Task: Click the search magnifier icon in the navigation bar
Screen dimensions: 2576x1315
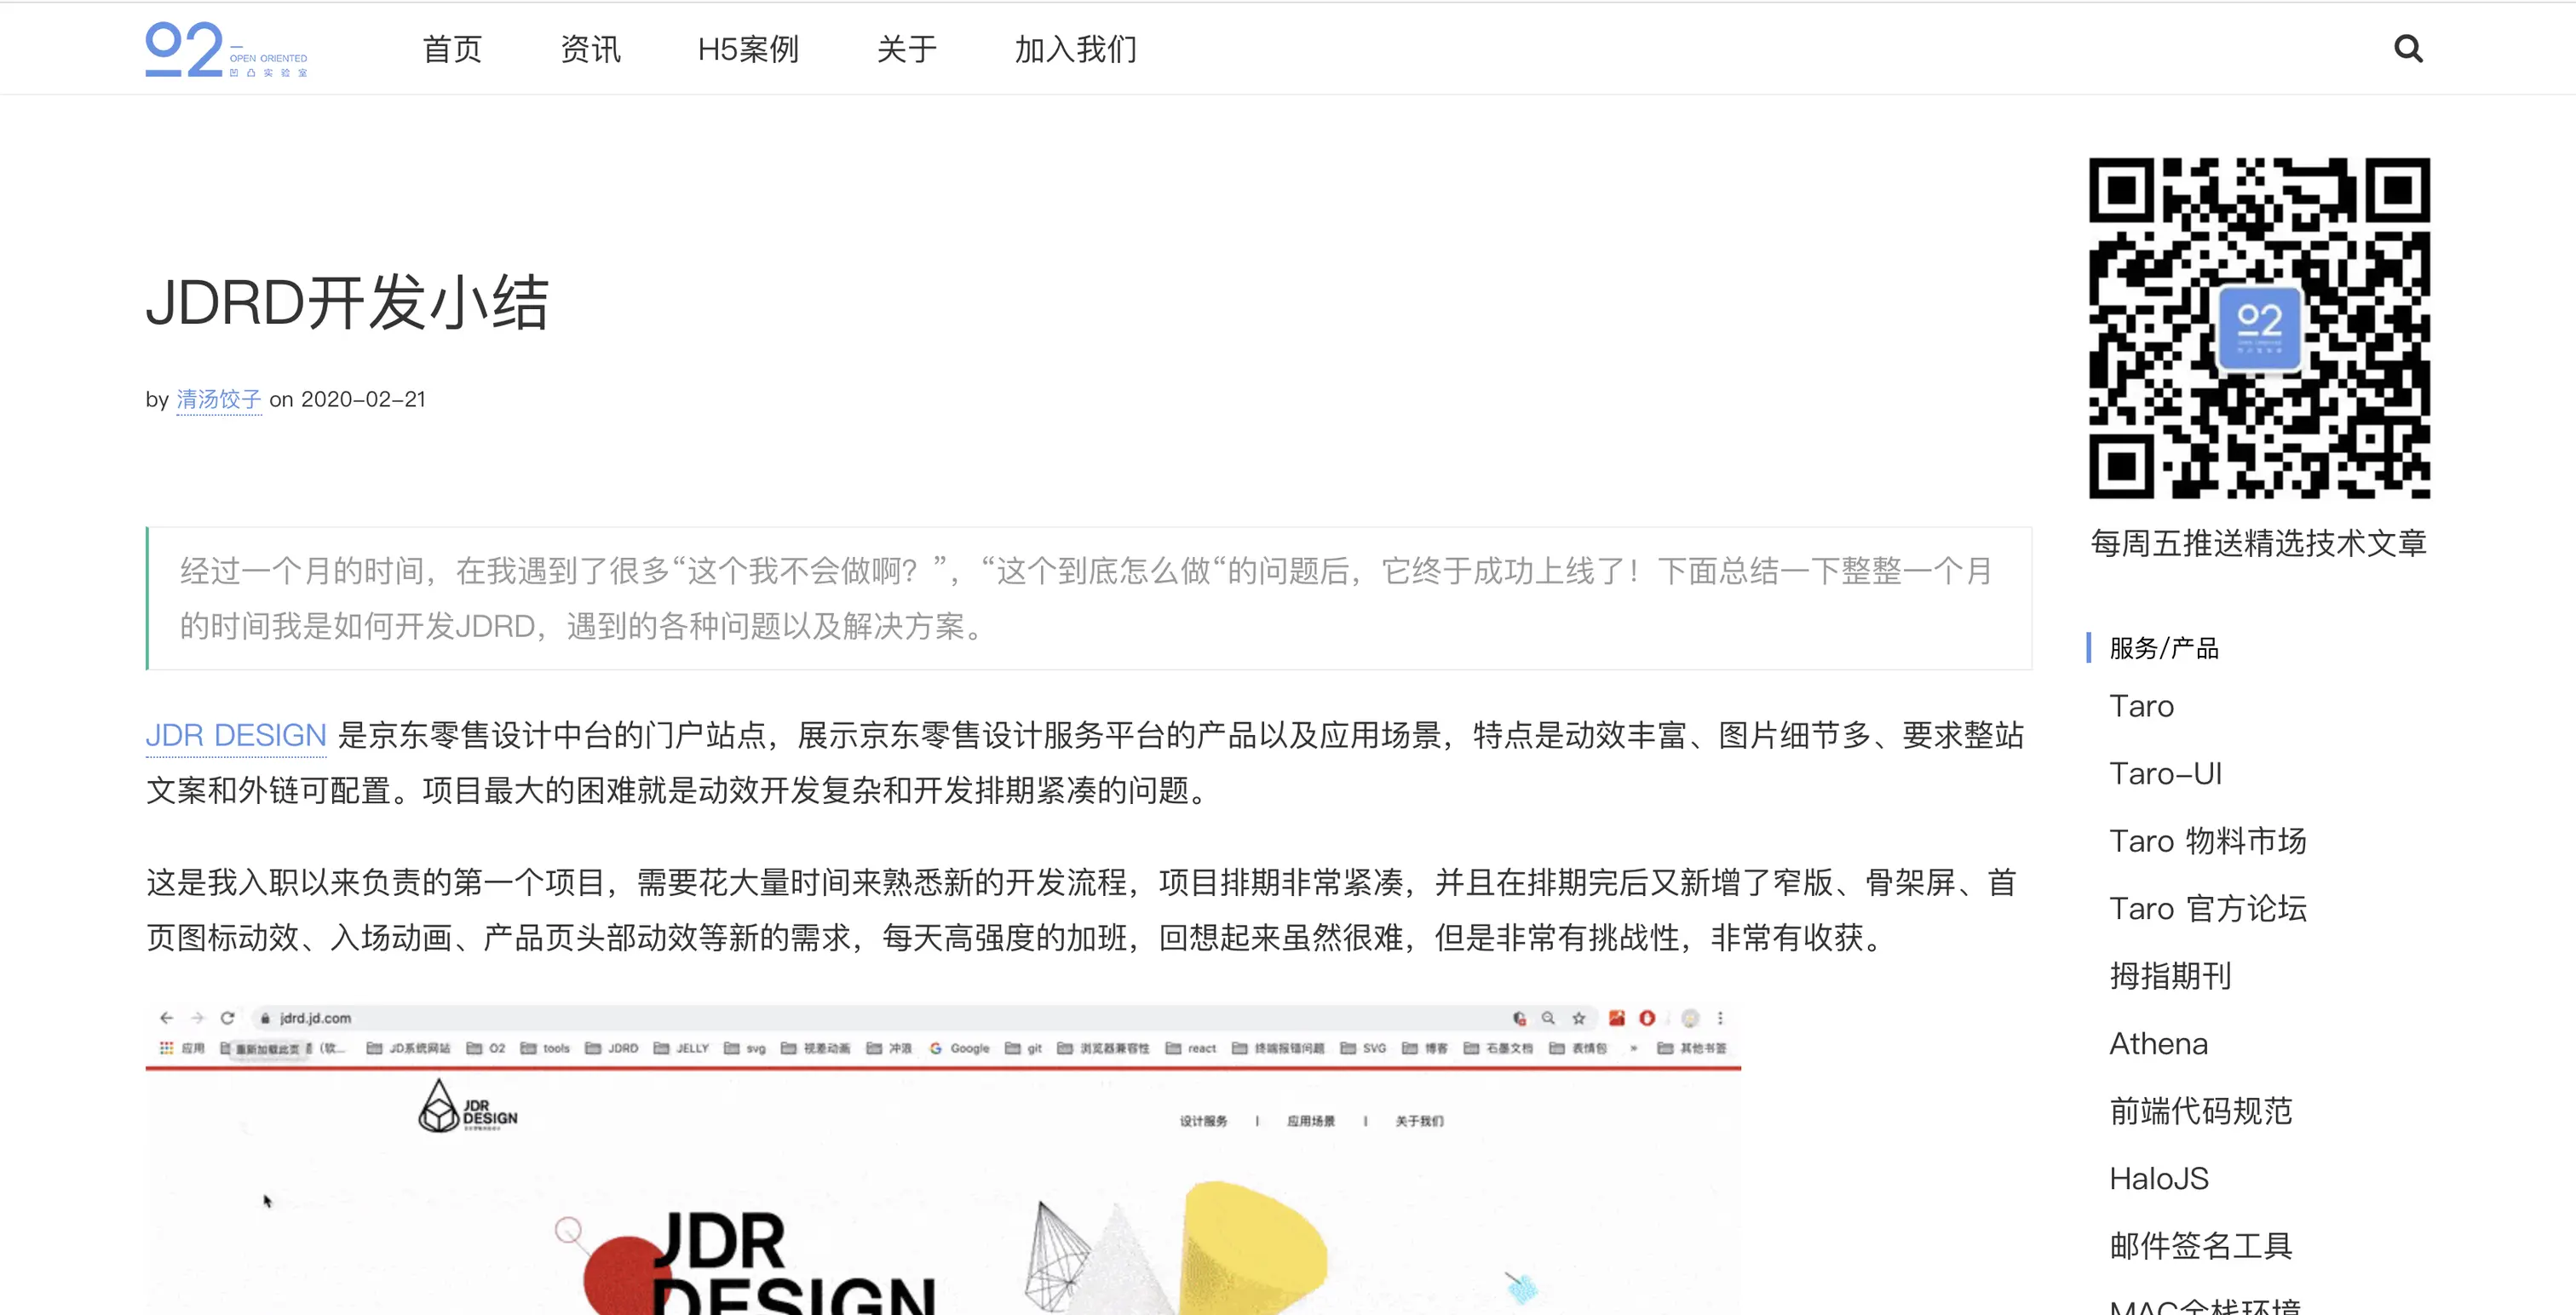Action: click(x=2410, y=48)
